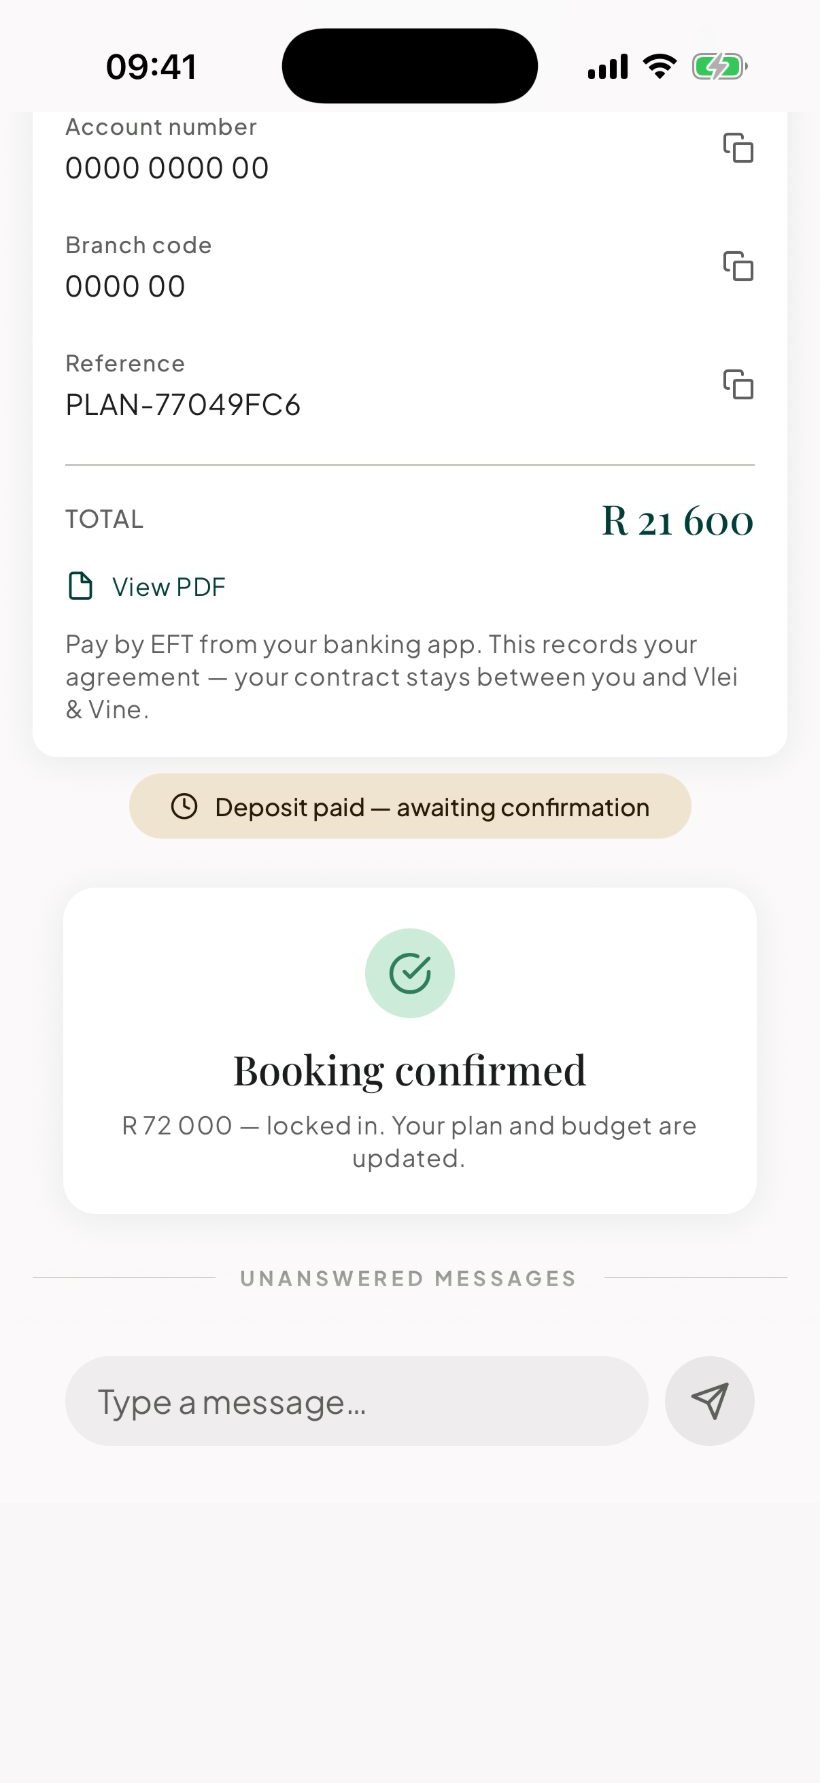Tap the account number 0000 0000 00
Viewport: 820px width, 1783px height.
167,168
